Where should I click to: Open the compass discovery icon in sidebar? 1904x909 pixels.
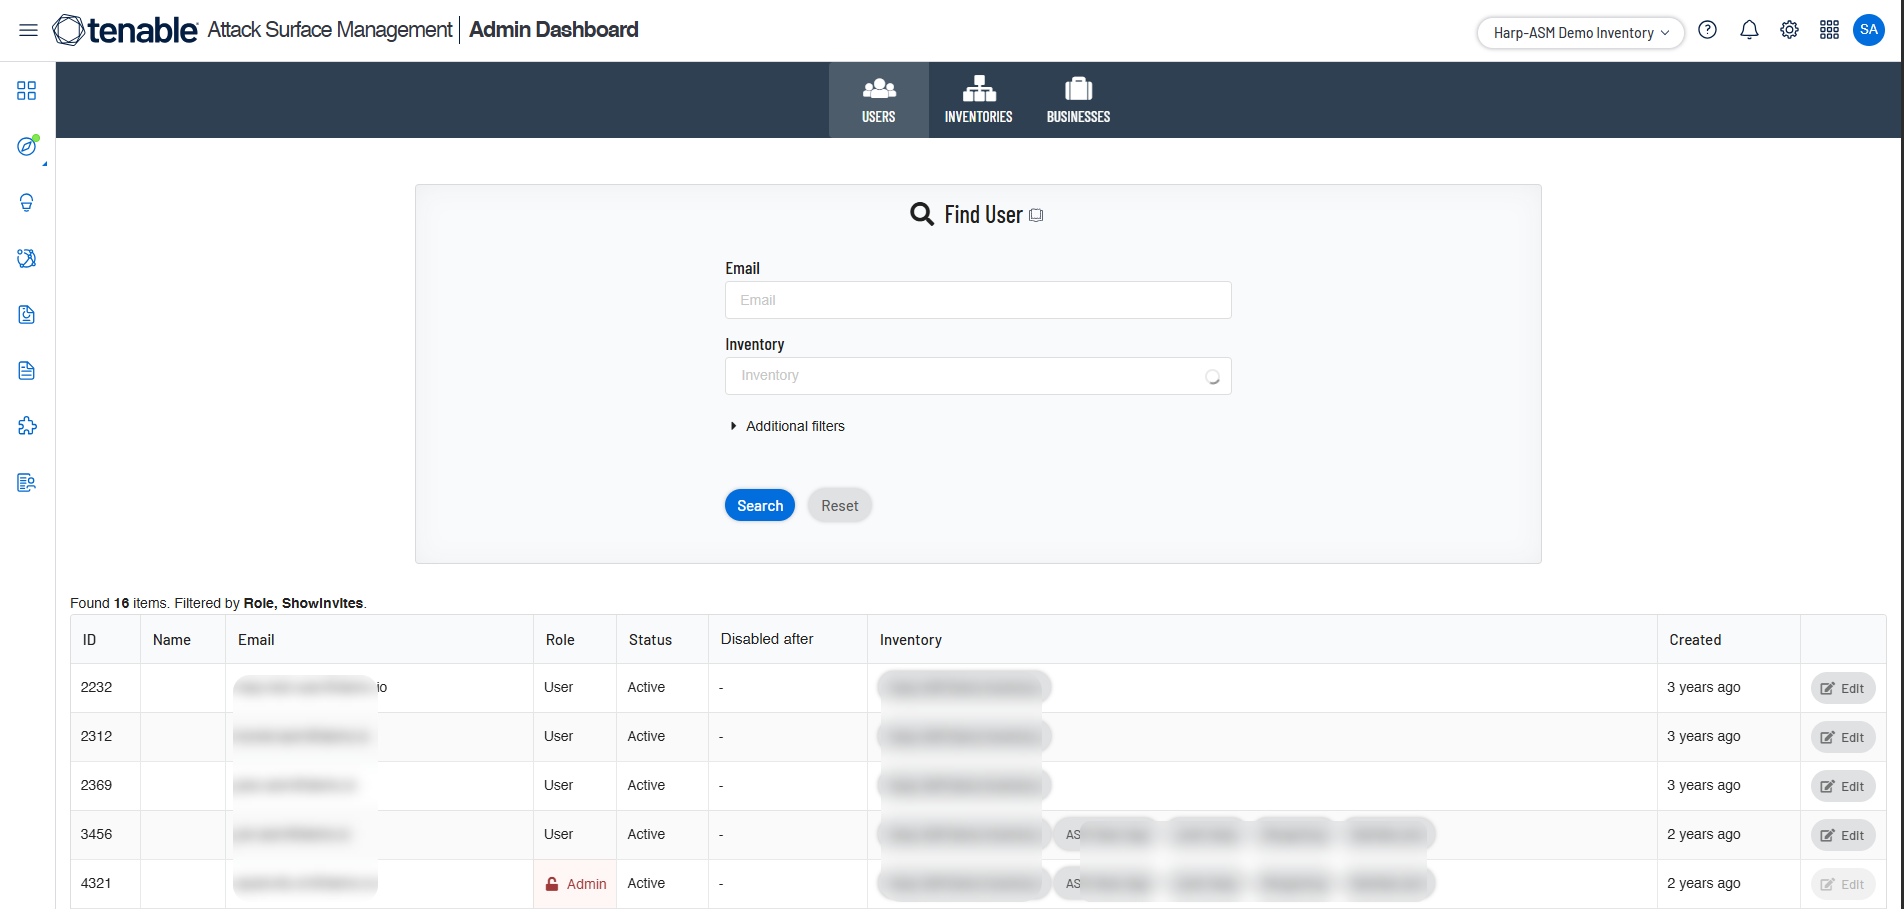click(27, 147)
